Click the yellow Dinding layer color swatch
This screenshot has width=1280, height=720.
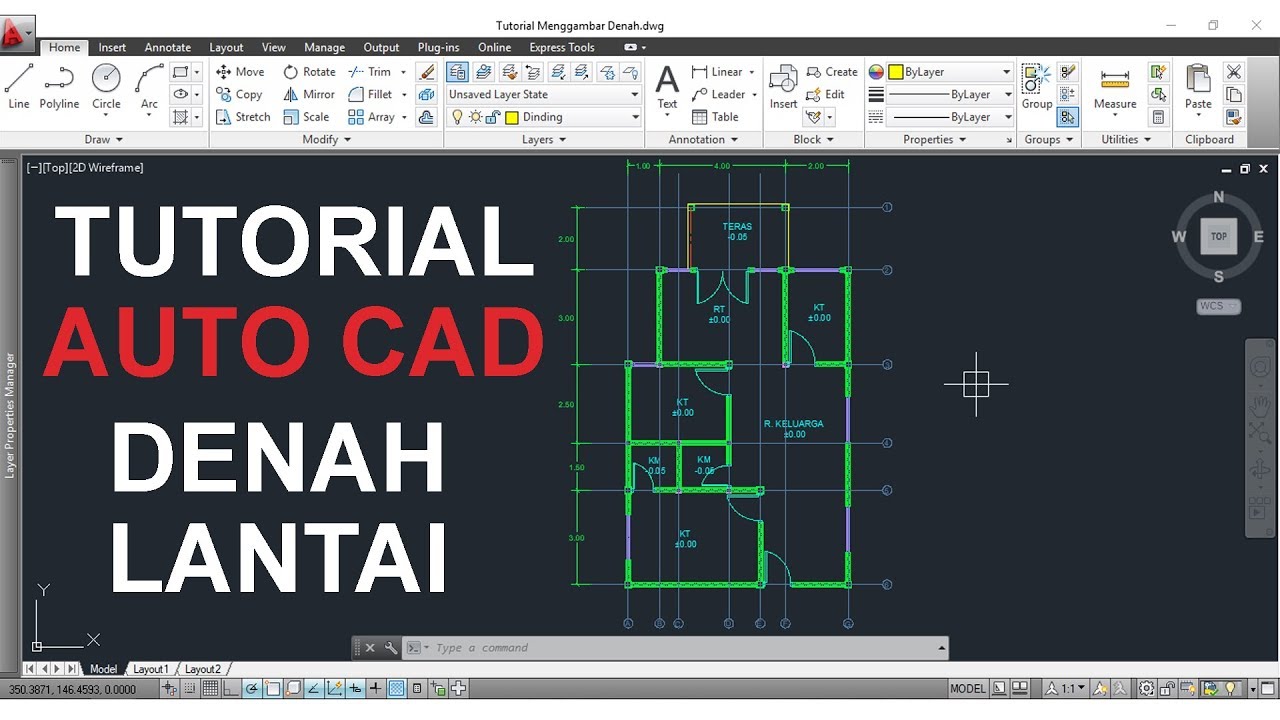(511, 117)
